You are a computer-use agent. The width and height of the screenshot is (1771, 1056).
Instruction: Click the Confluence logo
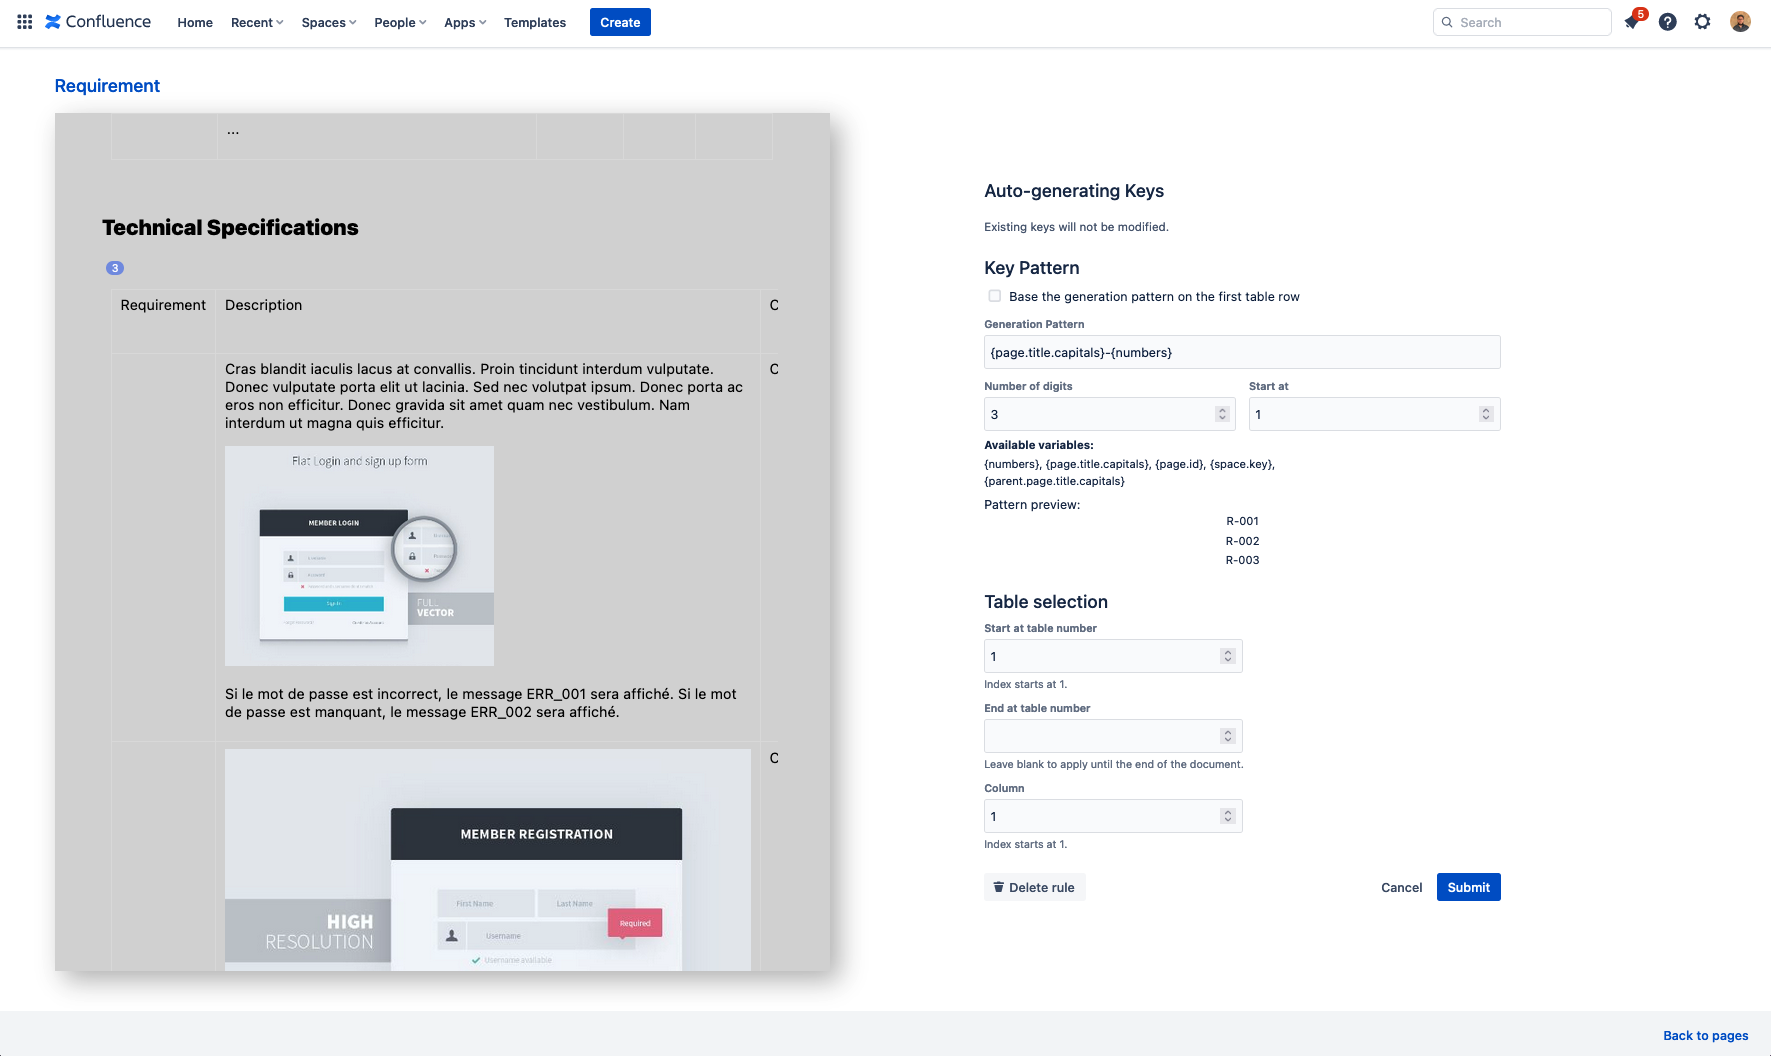click(x=98, y=22)
